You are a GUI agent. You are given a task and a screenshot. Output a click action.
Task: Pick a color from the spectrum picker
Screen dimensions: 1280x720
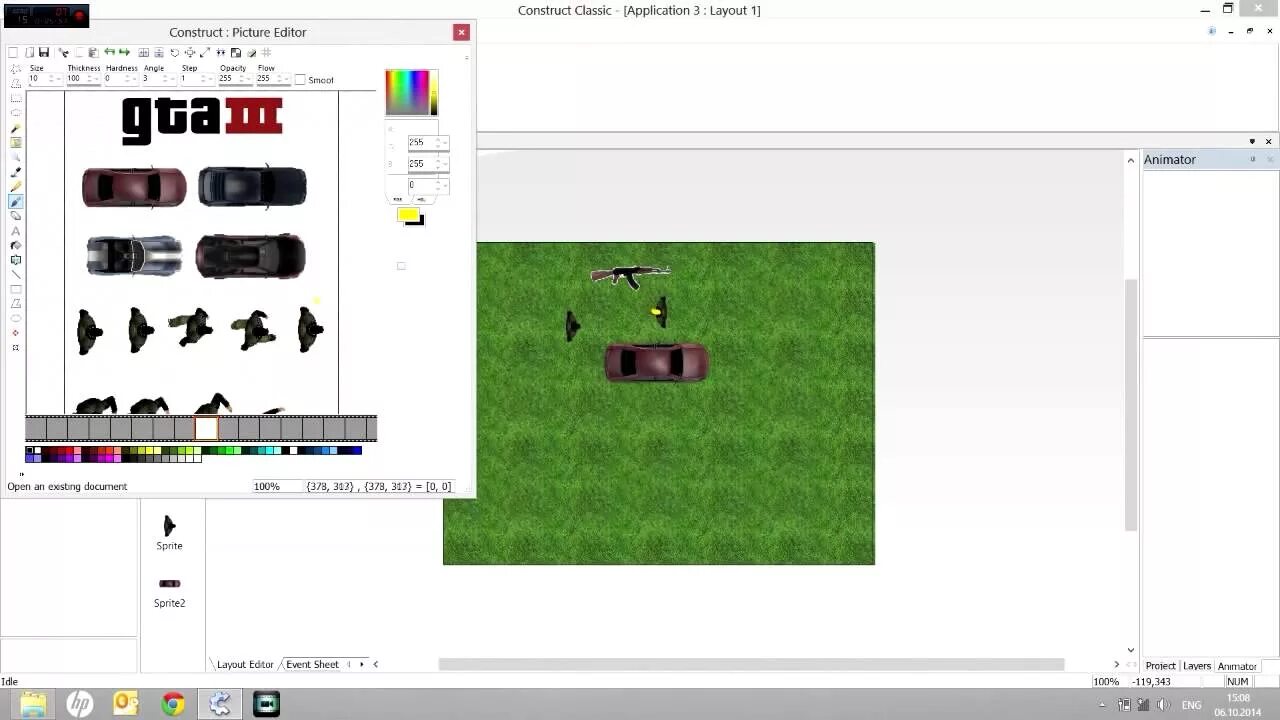tap(407, 92)
